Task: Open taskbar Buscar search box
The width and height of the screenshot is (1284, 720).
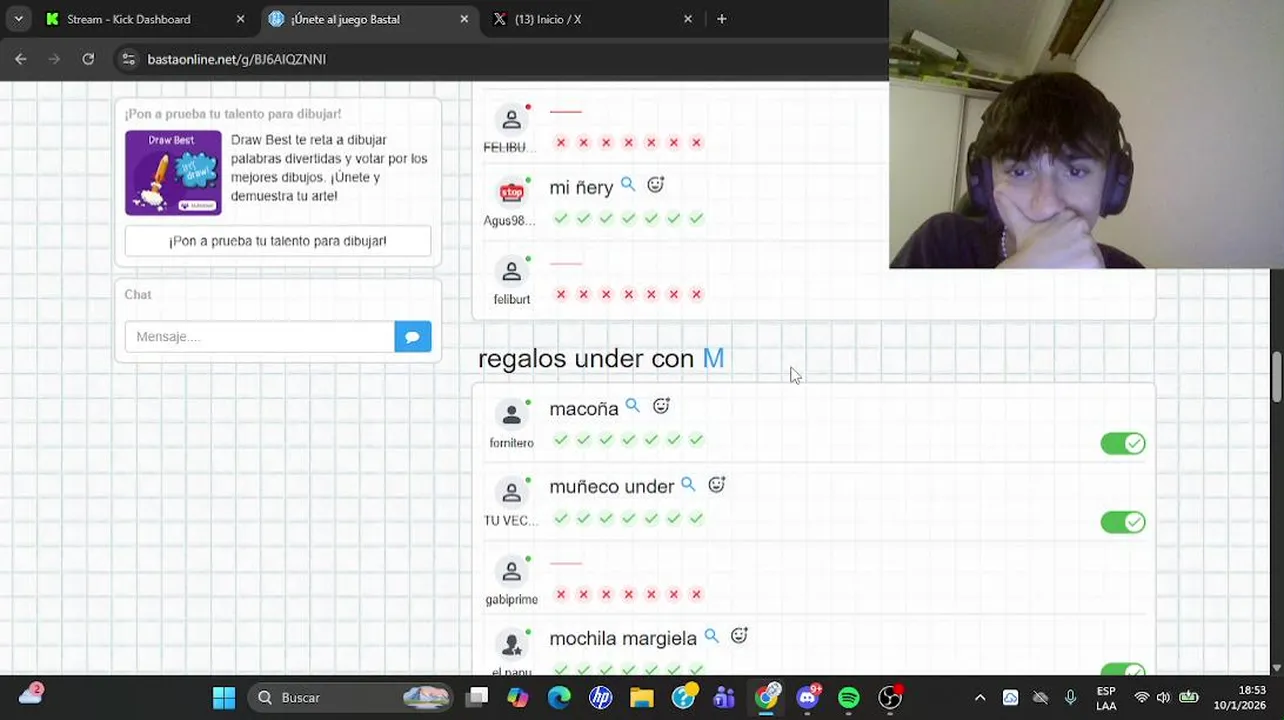Action: coord(348,698)
